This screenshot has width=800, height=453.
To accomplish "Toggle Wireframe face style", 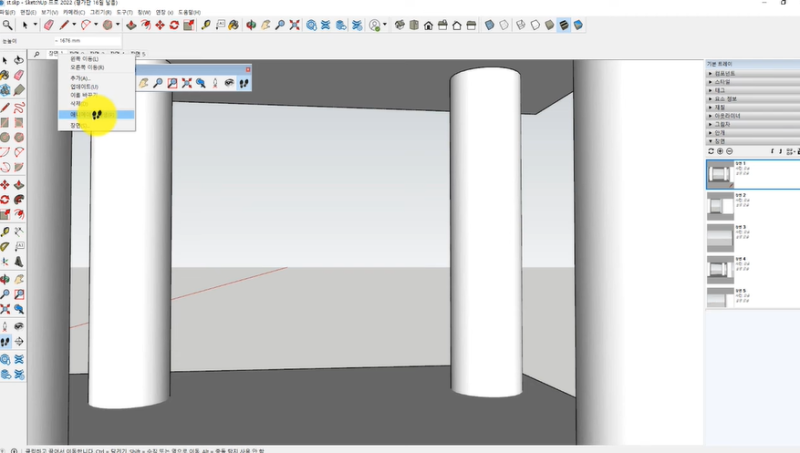I will coord(520,25).
